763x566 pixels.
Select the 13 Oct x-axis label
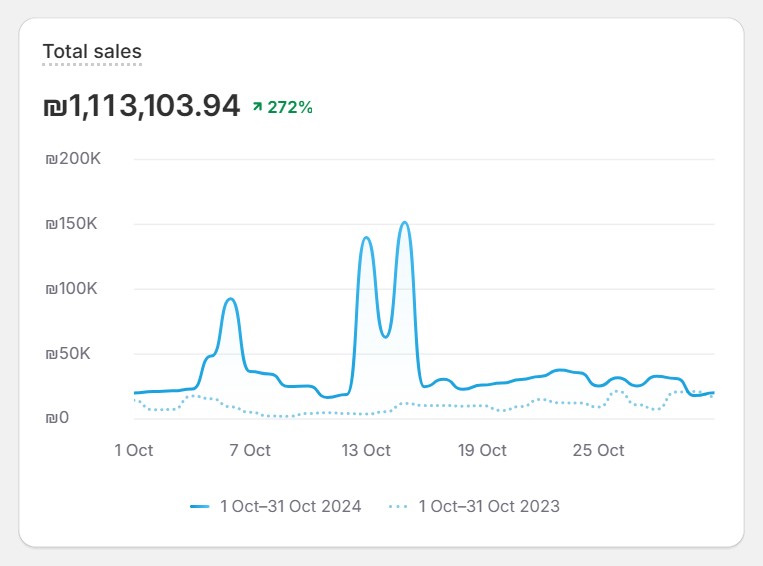[x=366, y=451]
